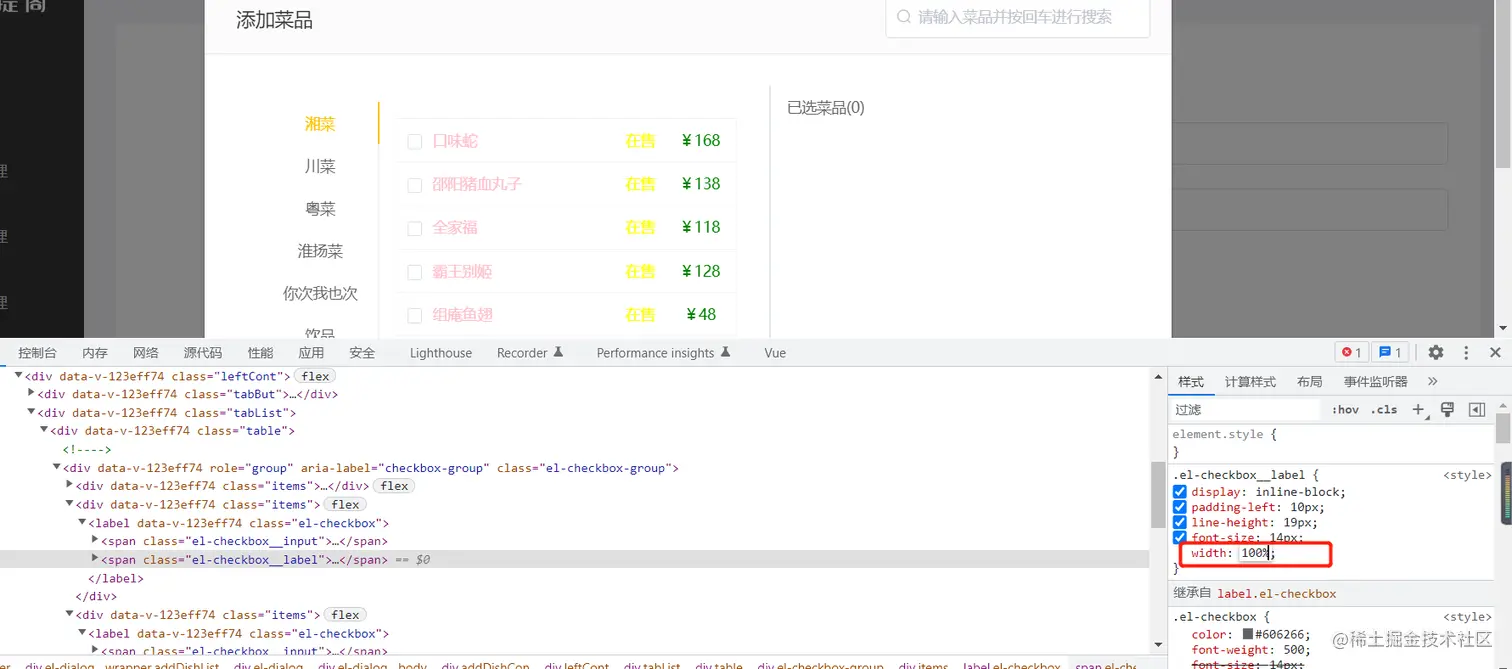Click styles pane vertical scrollbar thumb
1512x669 pixels.
[1503, 427]
